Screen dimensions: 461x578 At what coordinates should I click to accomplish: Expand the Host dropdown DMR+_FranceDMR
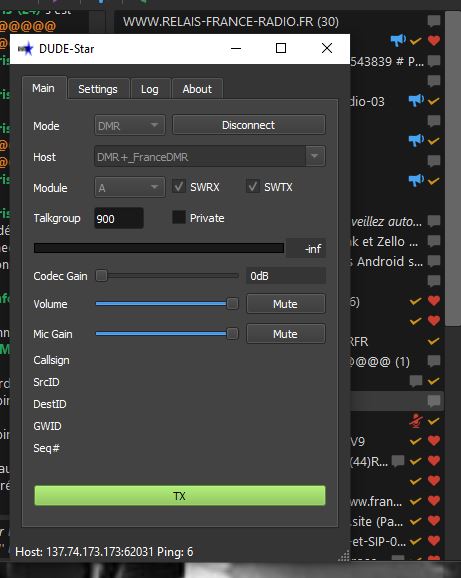point(210,157)
